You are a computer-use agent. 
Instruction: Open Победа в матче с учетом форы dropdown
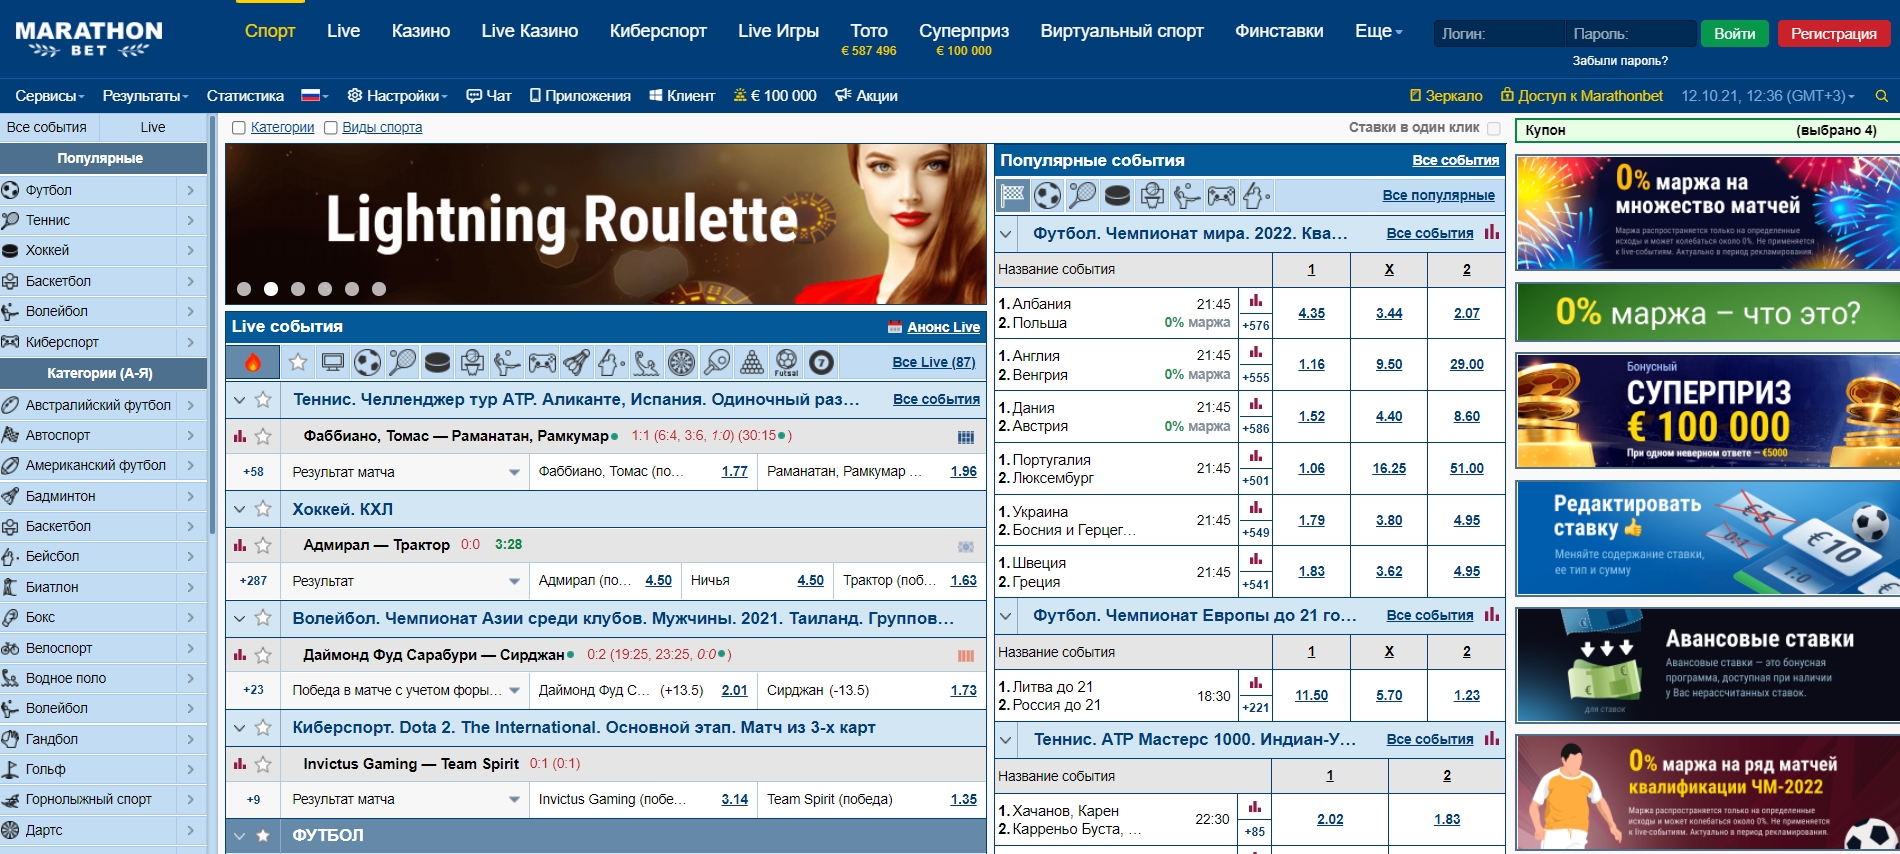click(405, 690)
